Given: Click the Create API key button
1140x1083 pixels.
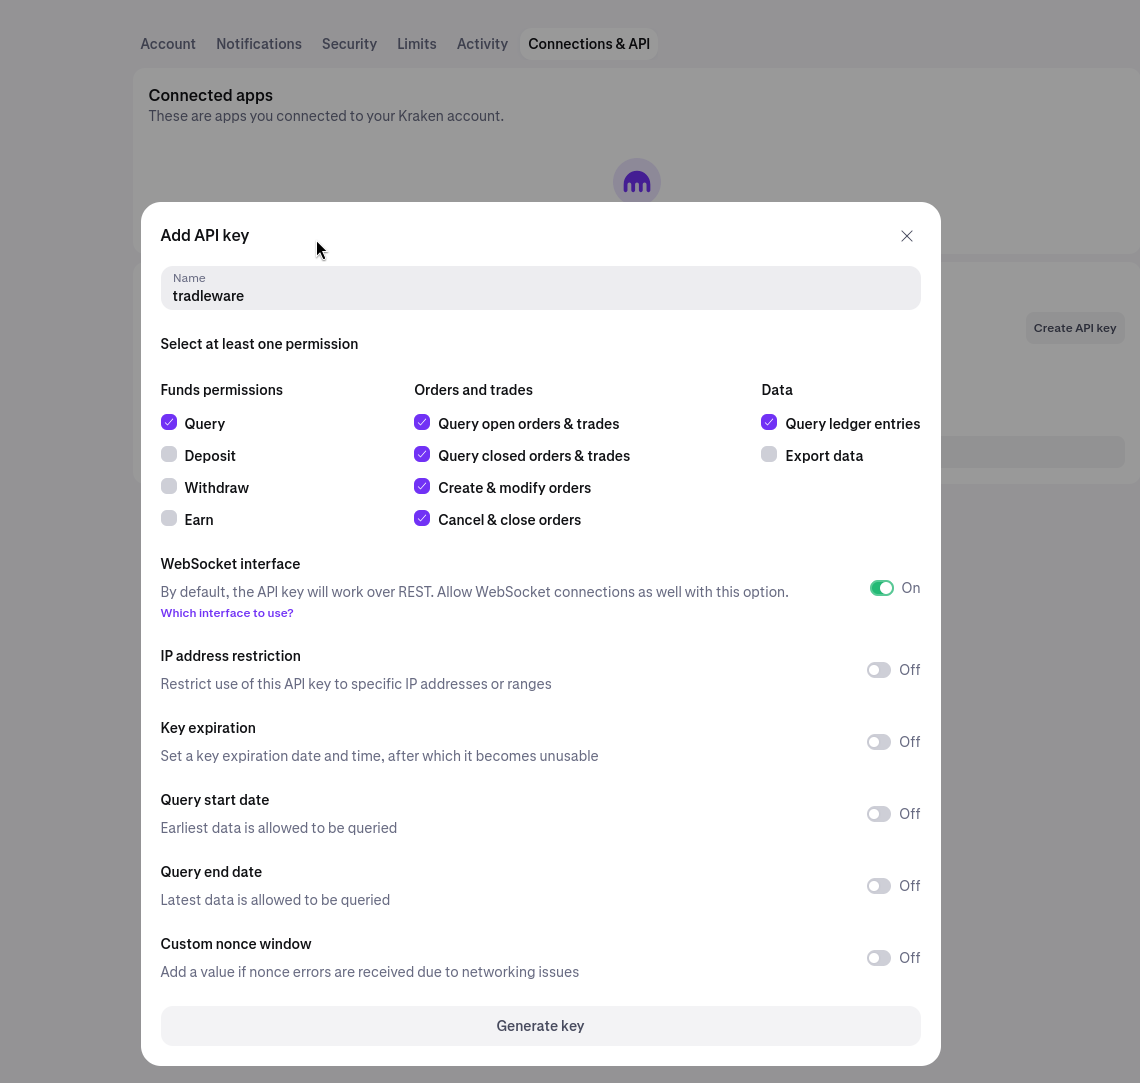Looking at the screenshot, I should [x=1075, y=328].
